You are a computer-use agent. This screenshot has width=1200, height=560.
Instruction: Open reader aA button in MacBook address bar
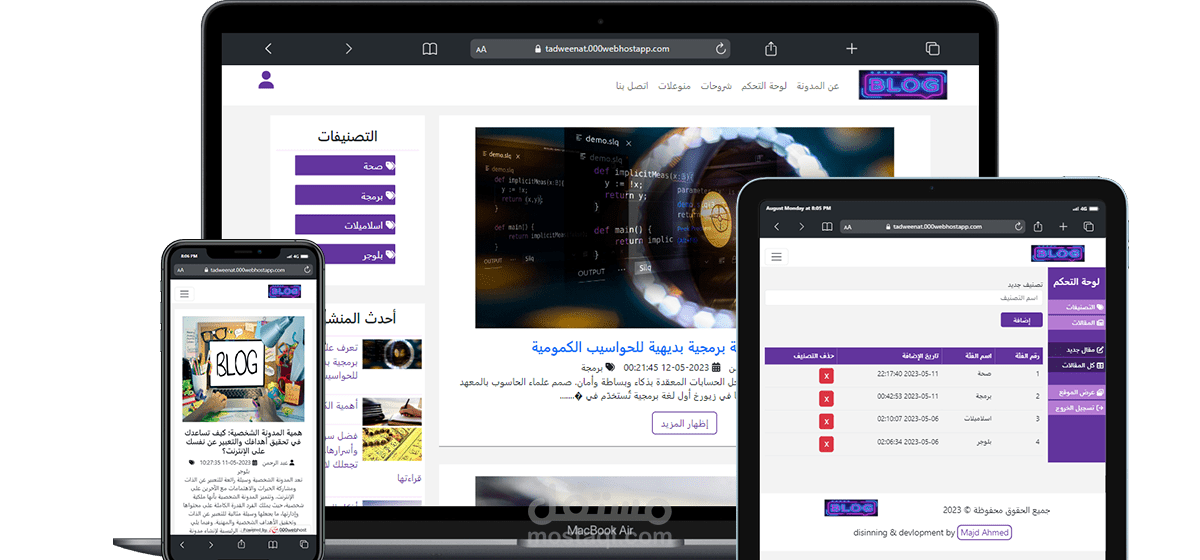pos(481,49)
